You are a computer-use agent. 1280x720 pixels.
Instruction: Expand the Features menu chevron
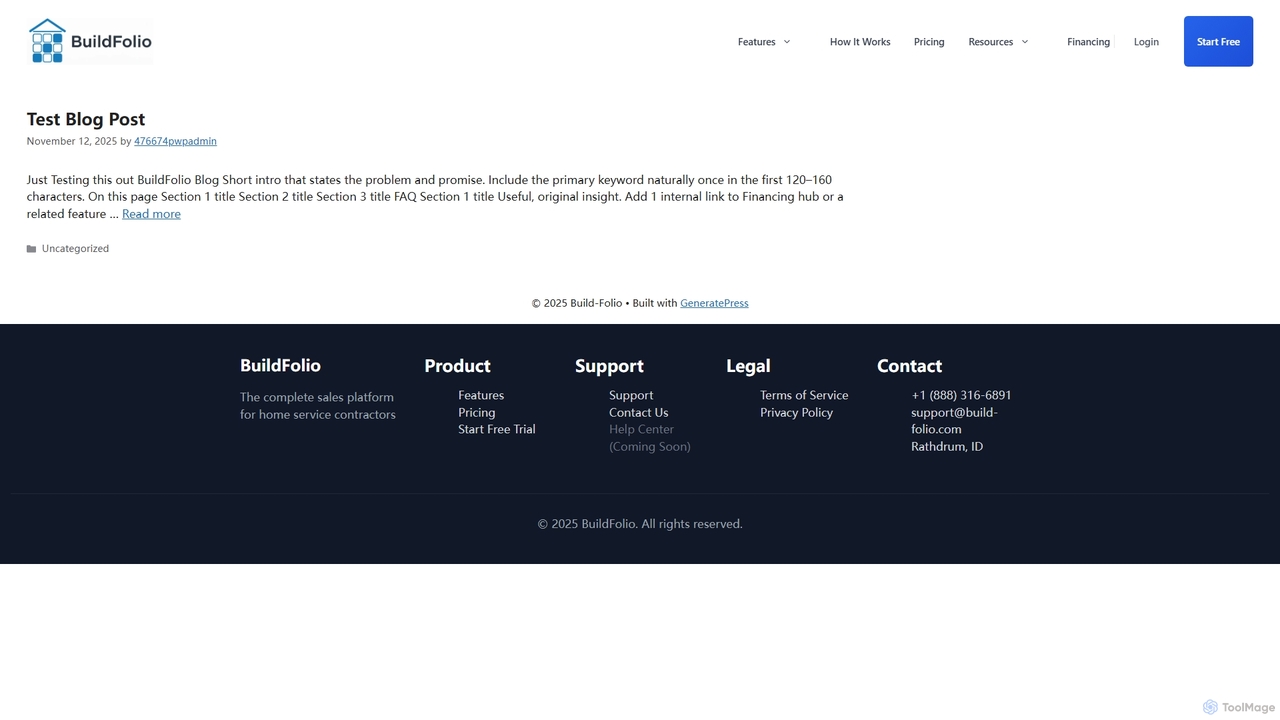(786, 42)
